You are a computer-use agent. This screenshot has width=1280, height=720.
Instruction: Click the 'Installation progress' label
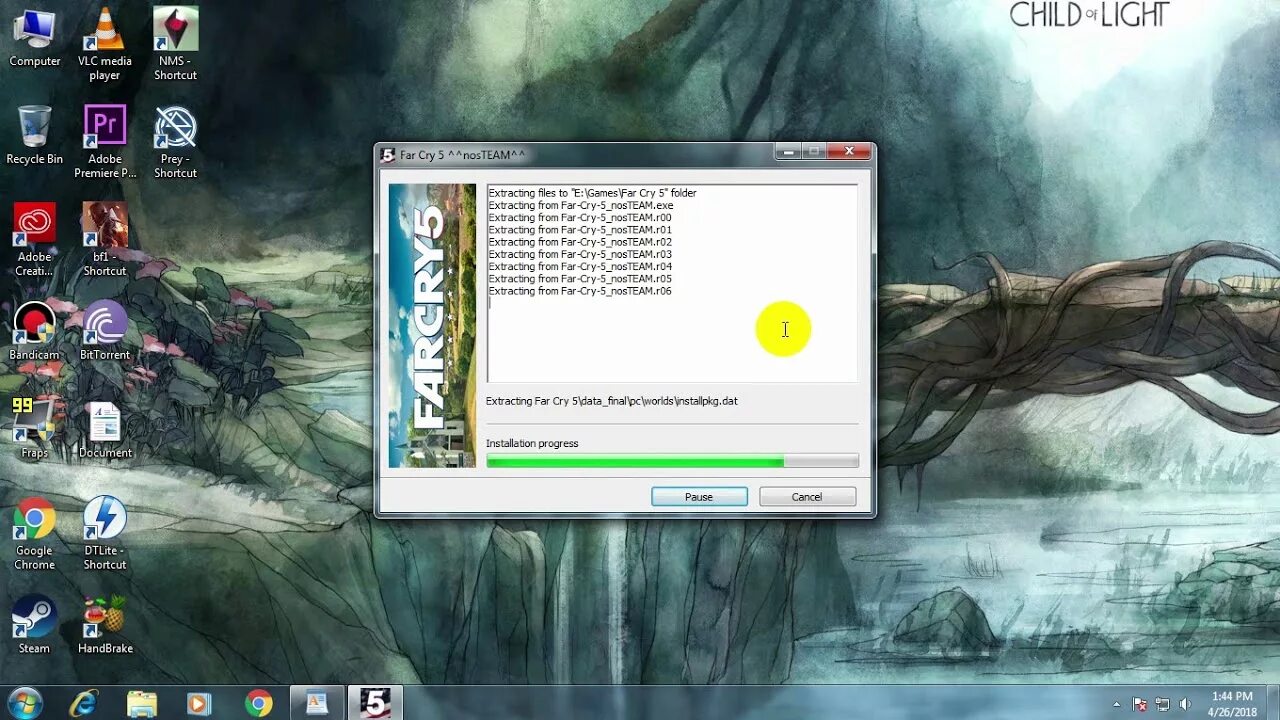[x=532, y=443]
